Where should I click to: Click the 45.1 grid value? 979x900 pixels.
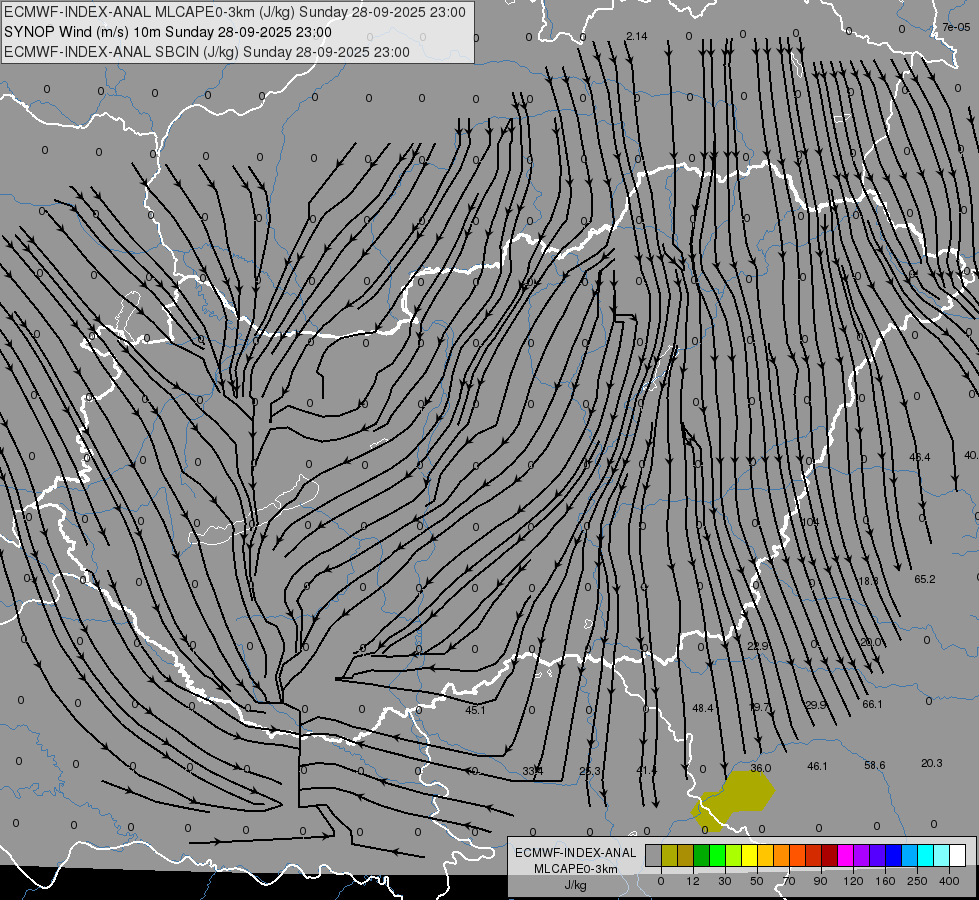[x=475, y=710]
